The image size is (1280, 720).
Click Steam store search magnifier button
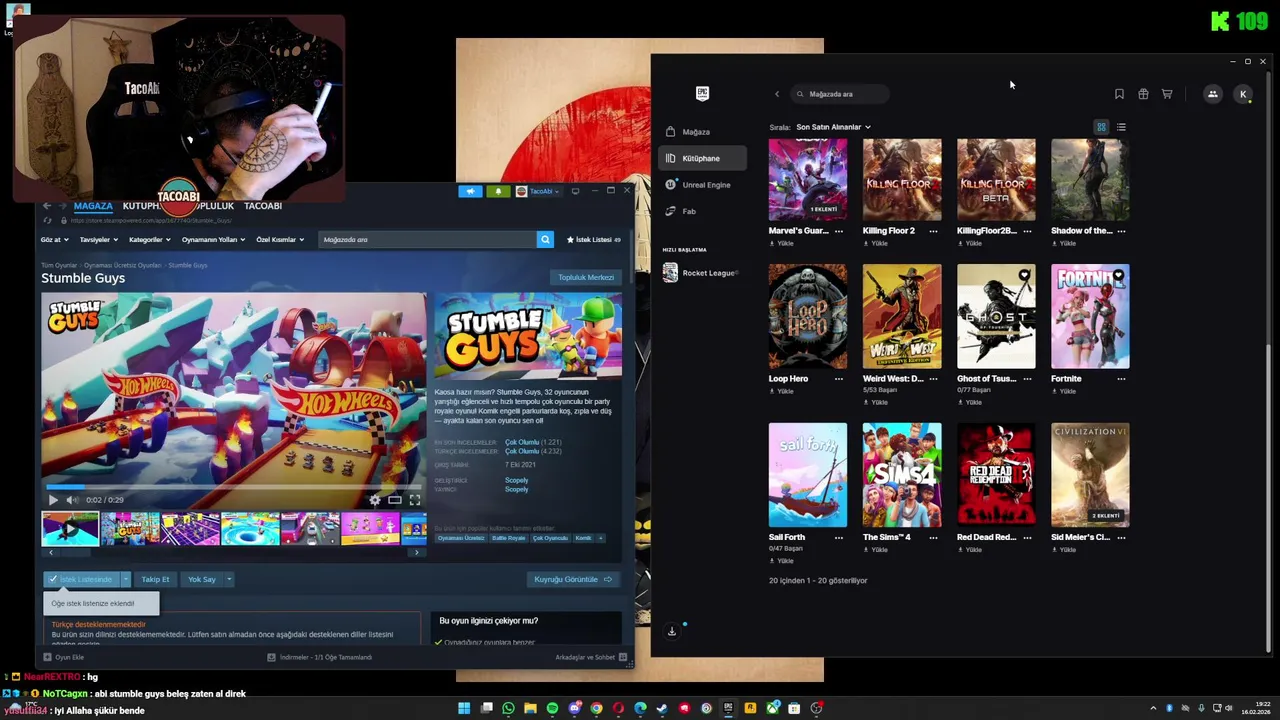(545, 240)
